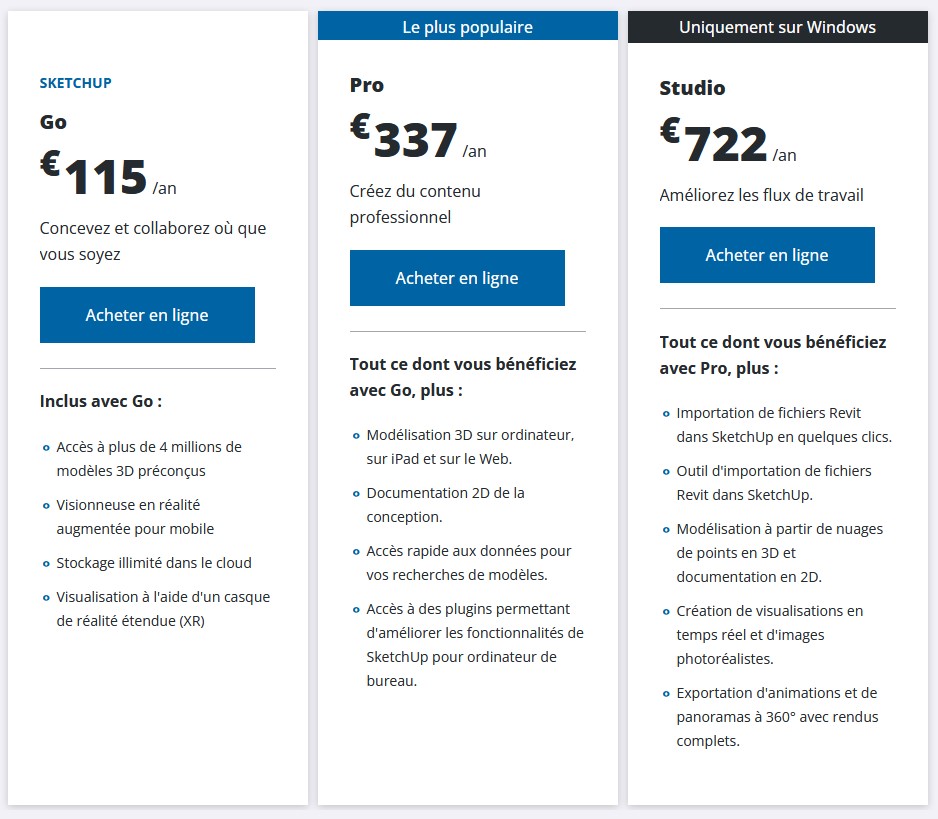Click bullet beside Stockage illimité dans le cloud
The image size is (938, 819).
point(46,564)
